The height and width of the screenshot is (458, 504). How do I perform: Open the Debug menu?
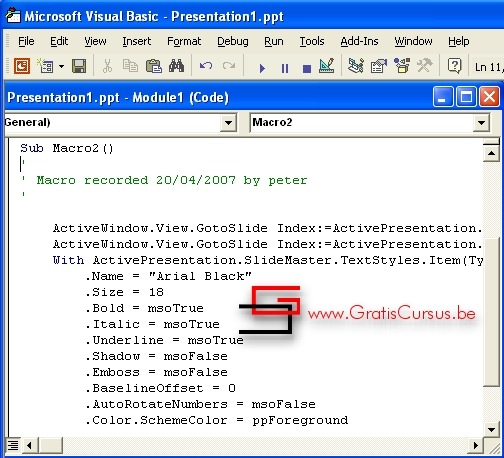coord(233,41)
